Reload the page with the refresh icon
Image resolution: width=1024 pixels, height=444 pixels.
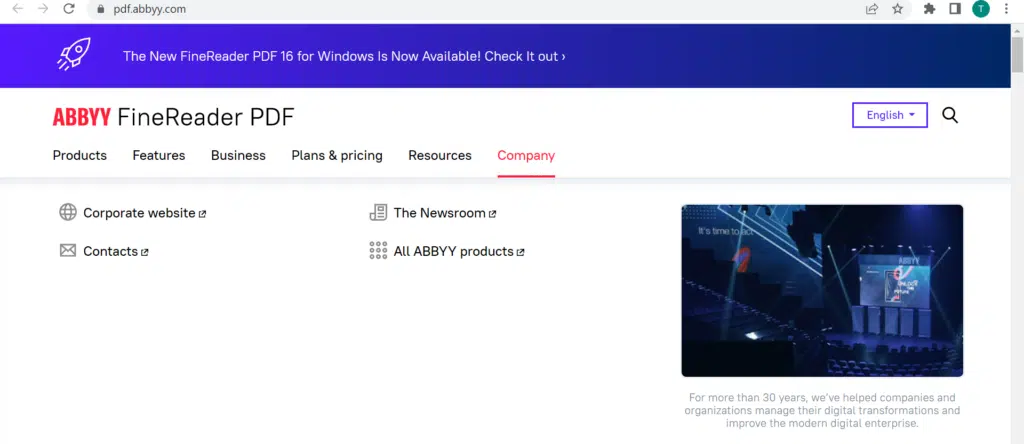pos(69,9)
